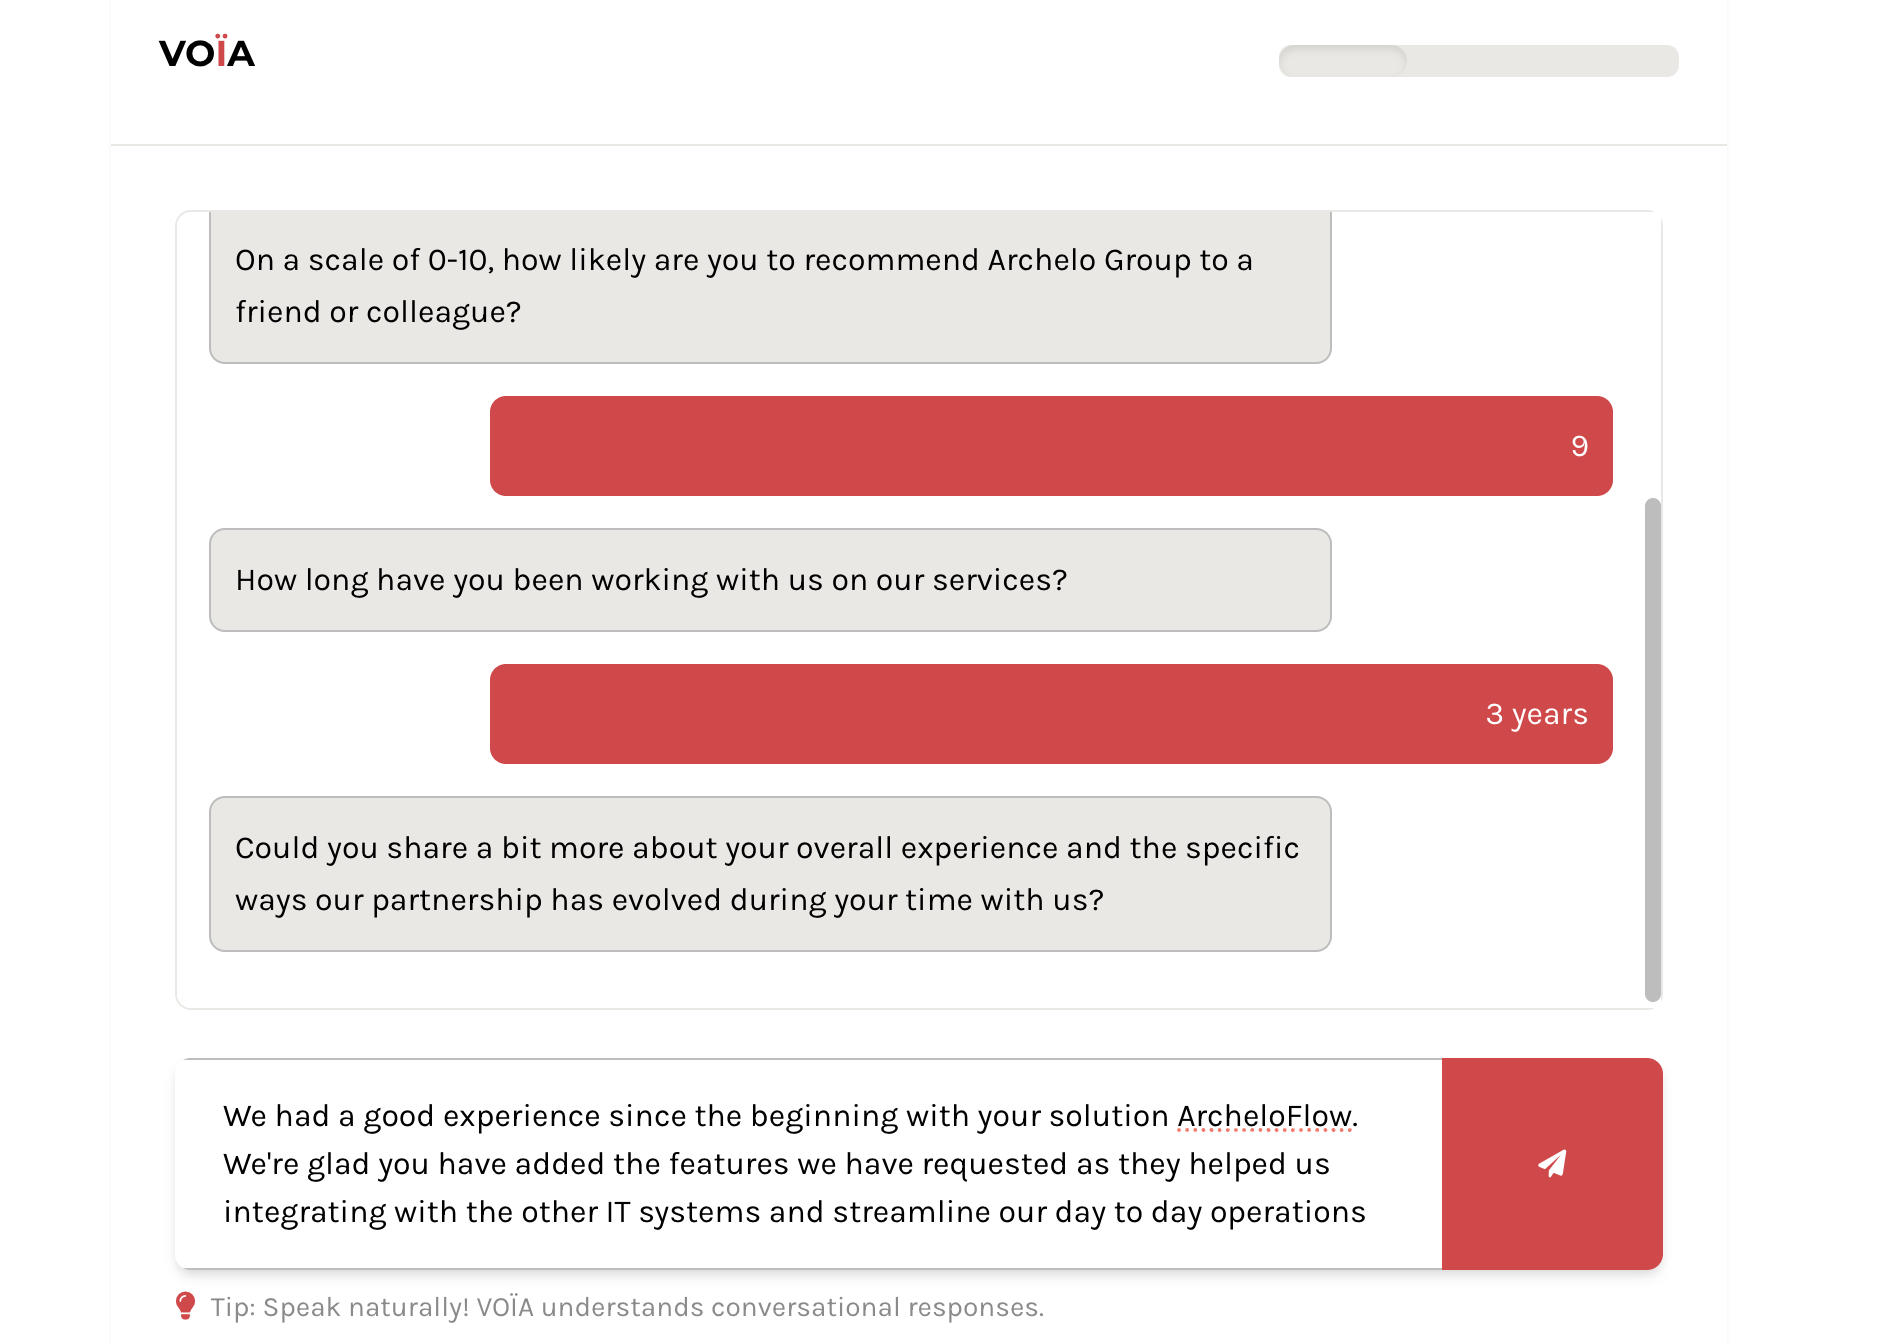Click the unfilled part of the progress bar
Screen dimensions: 1880x1344
click(1540, 61)
